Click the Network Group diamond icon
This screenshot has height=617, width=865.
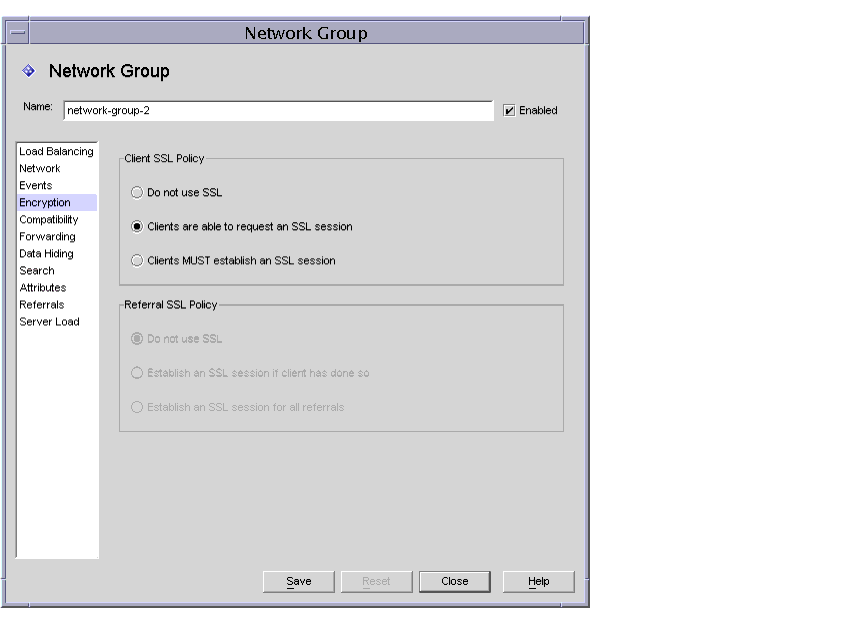pos(31,71)
